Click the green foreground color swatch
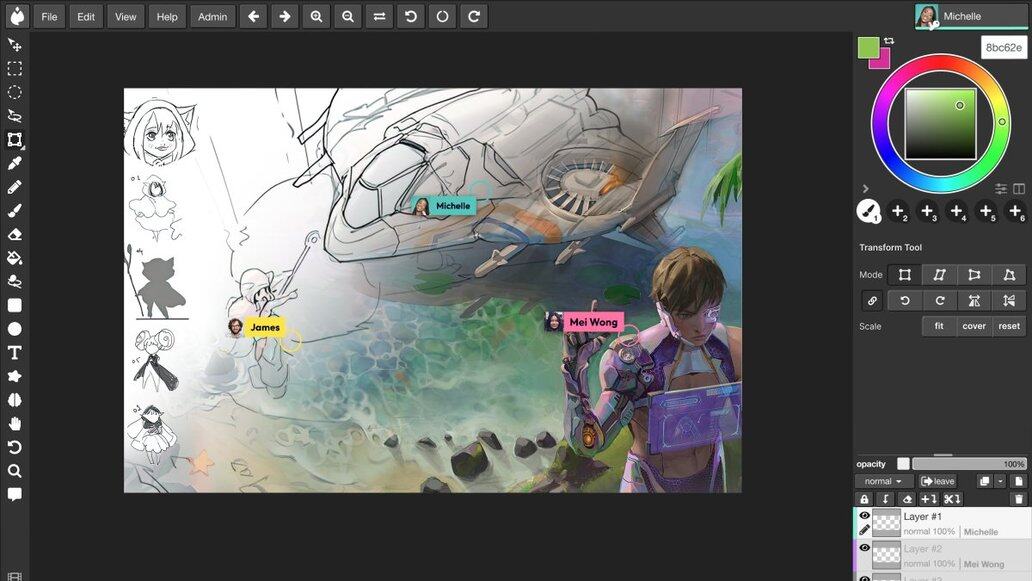1032x581 pixels. 868,47
